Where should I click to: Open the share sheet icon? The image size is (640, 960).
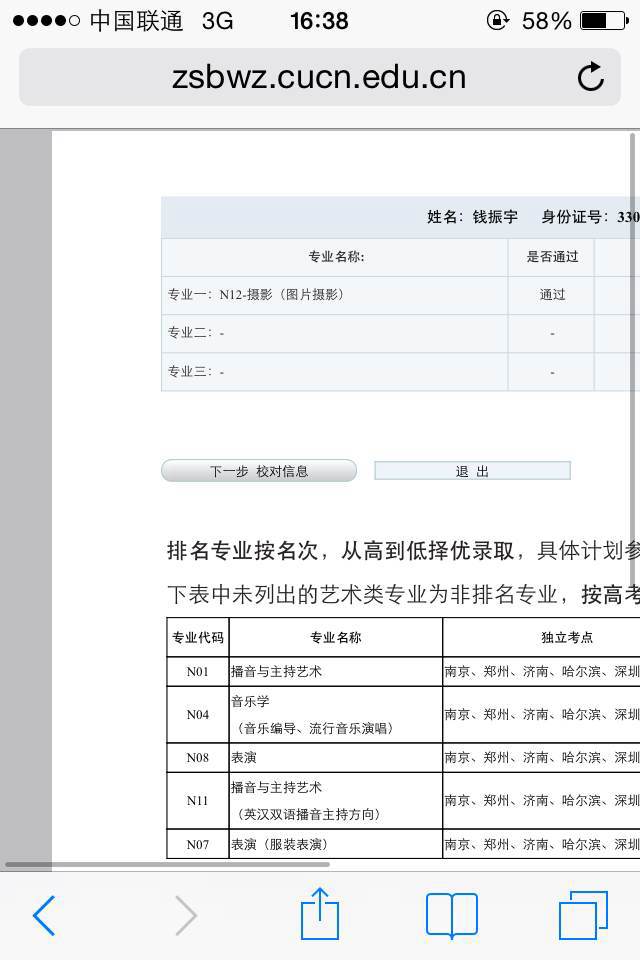coord(320,913)
